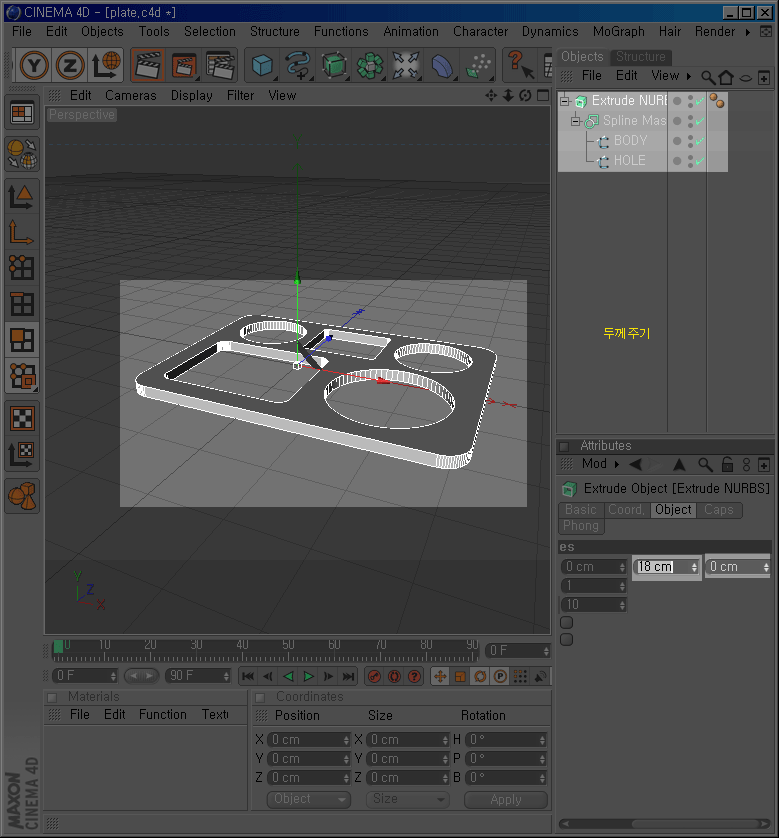Click the home icon in Objects panel
This screenshot has height=838, width=779.
click(x=726, y=78)
